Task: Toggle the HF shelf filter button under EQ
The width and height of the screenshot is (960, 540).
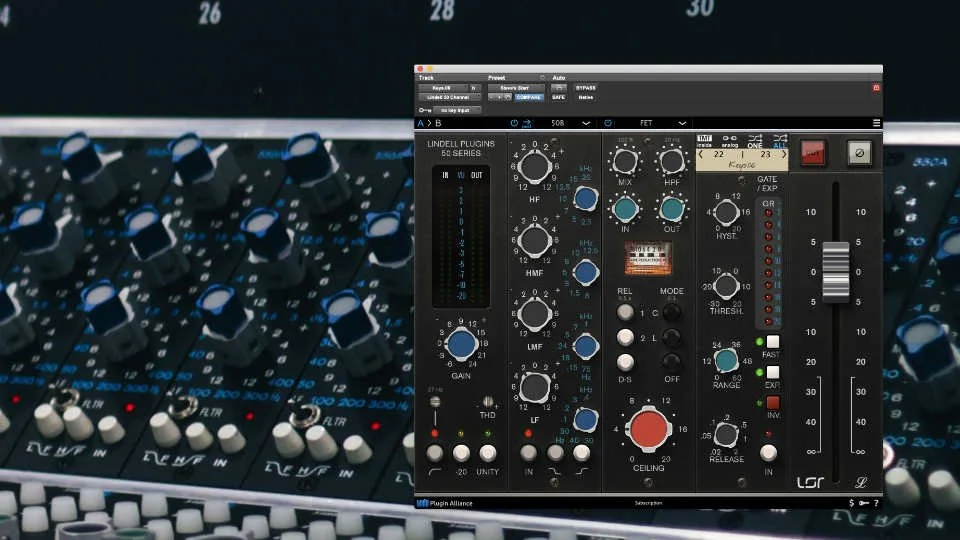Action: [581, 453]
